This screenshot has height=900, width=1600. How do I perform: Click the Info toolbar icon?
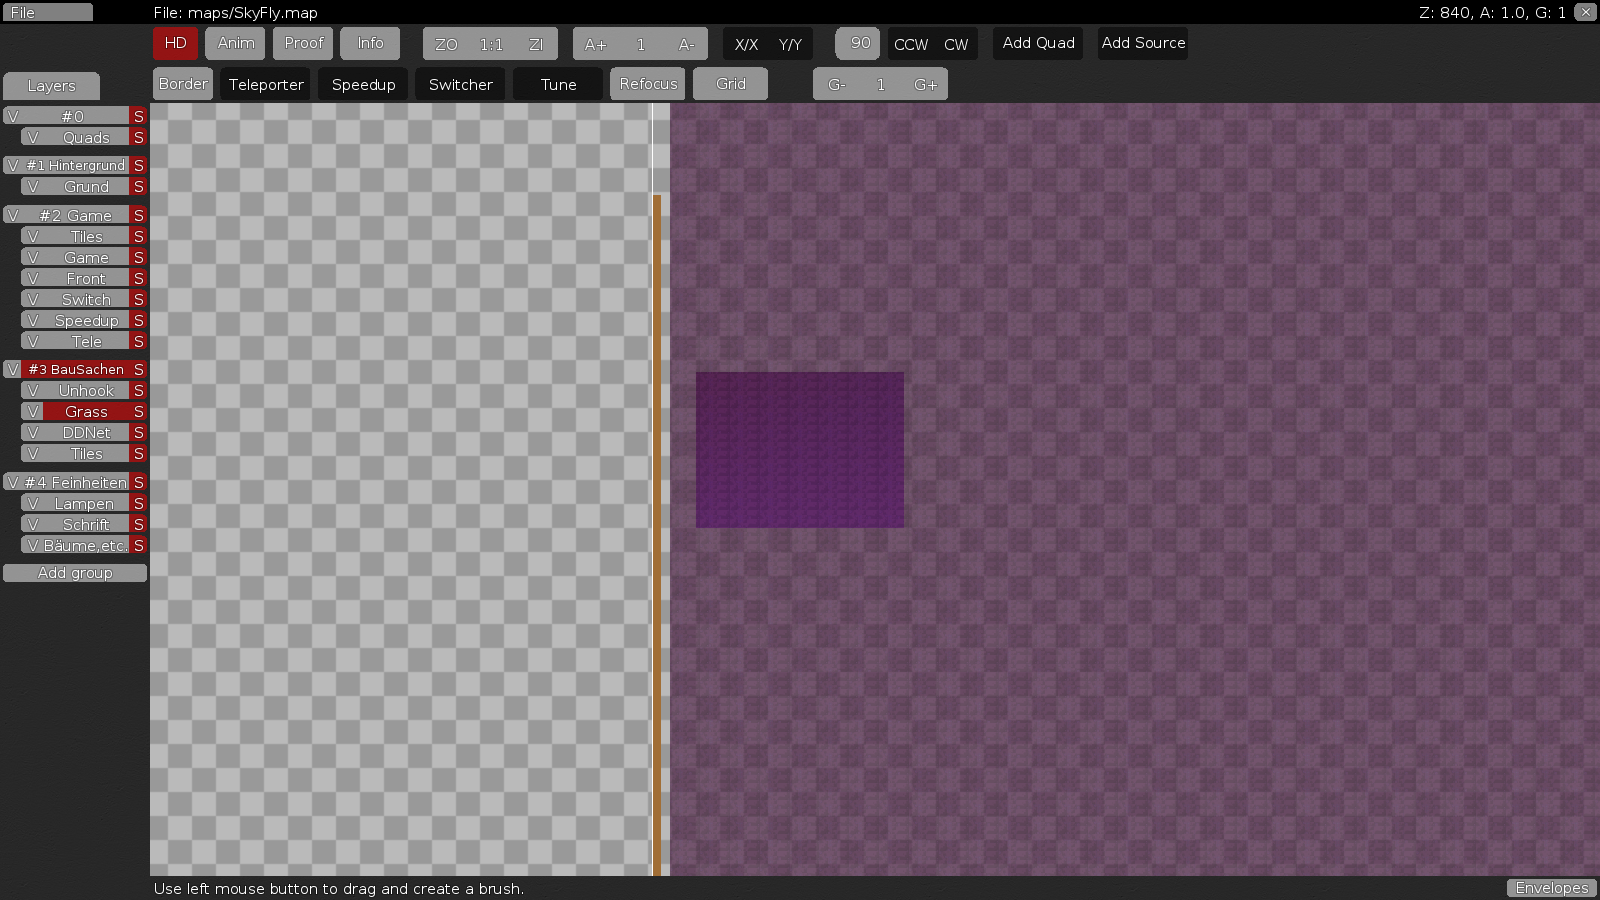(370, 43)
